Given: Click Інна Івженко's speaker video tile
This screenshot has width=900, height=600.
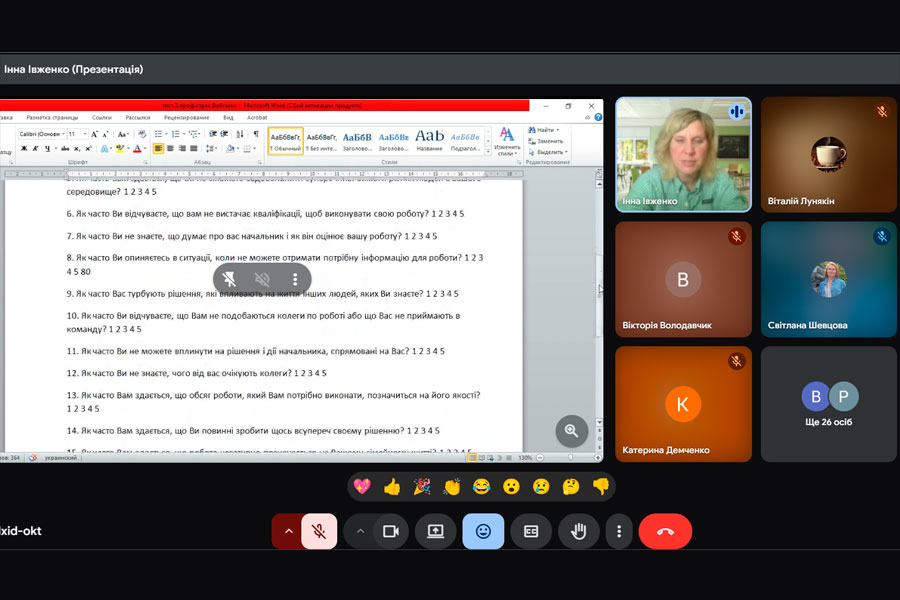Looking at the screenshot, I should [683, 154].
